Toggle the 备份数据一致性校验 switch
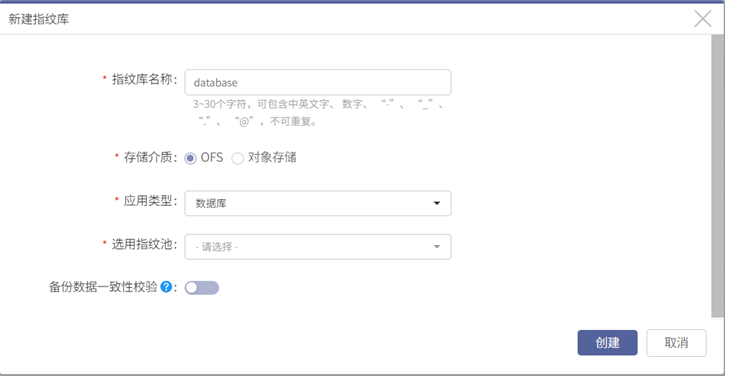Screen dimensions: 729x379 tap(202, 288)
